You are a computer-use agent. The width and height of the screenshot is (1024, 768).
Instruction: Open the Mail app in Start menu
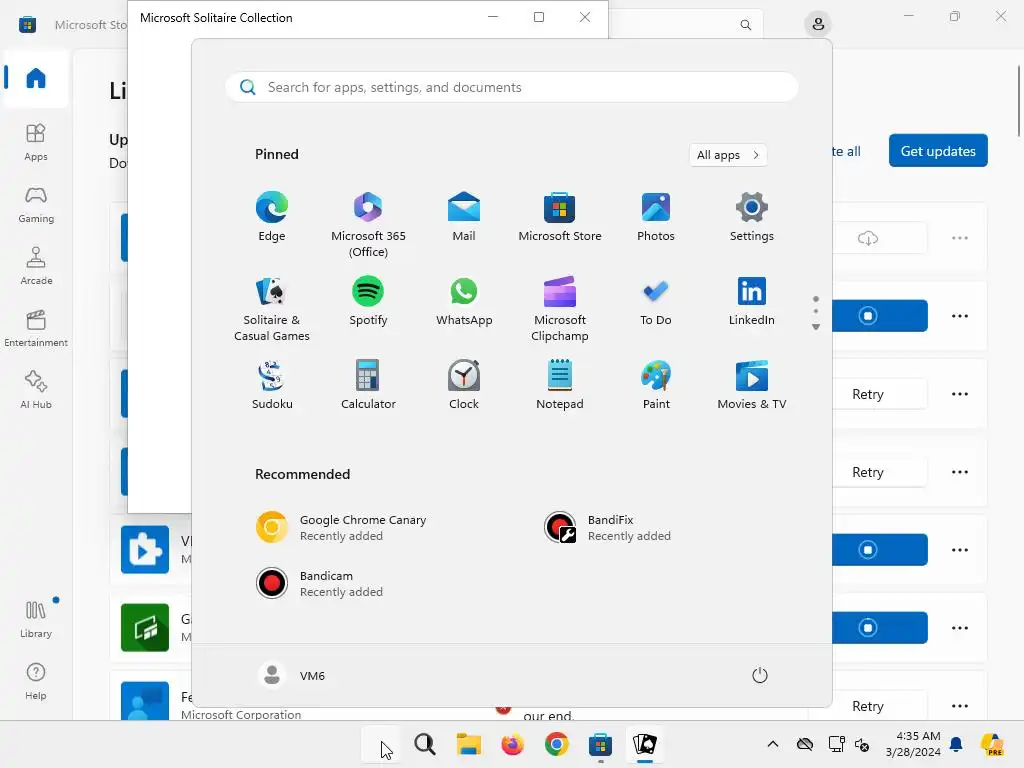pos(464,217)
